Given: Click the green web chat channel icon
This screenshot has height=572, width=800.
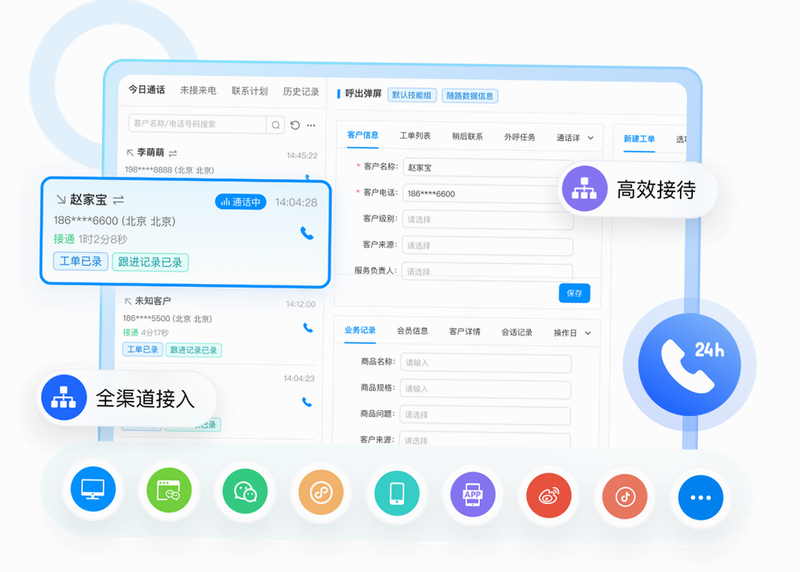Looking at the screenshot, I should coord(169,490).
